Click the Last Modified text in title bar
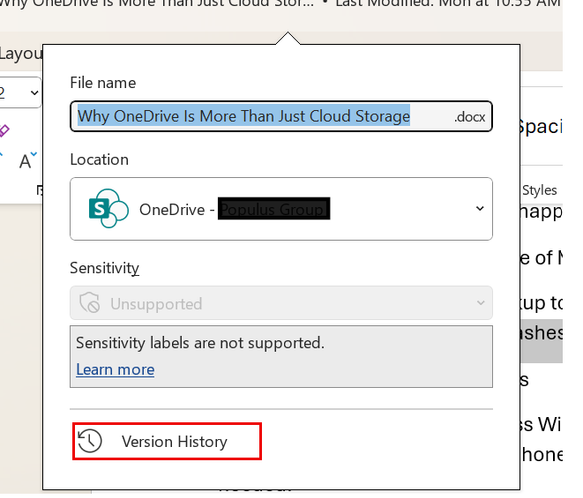 click(x=448, y=4)
